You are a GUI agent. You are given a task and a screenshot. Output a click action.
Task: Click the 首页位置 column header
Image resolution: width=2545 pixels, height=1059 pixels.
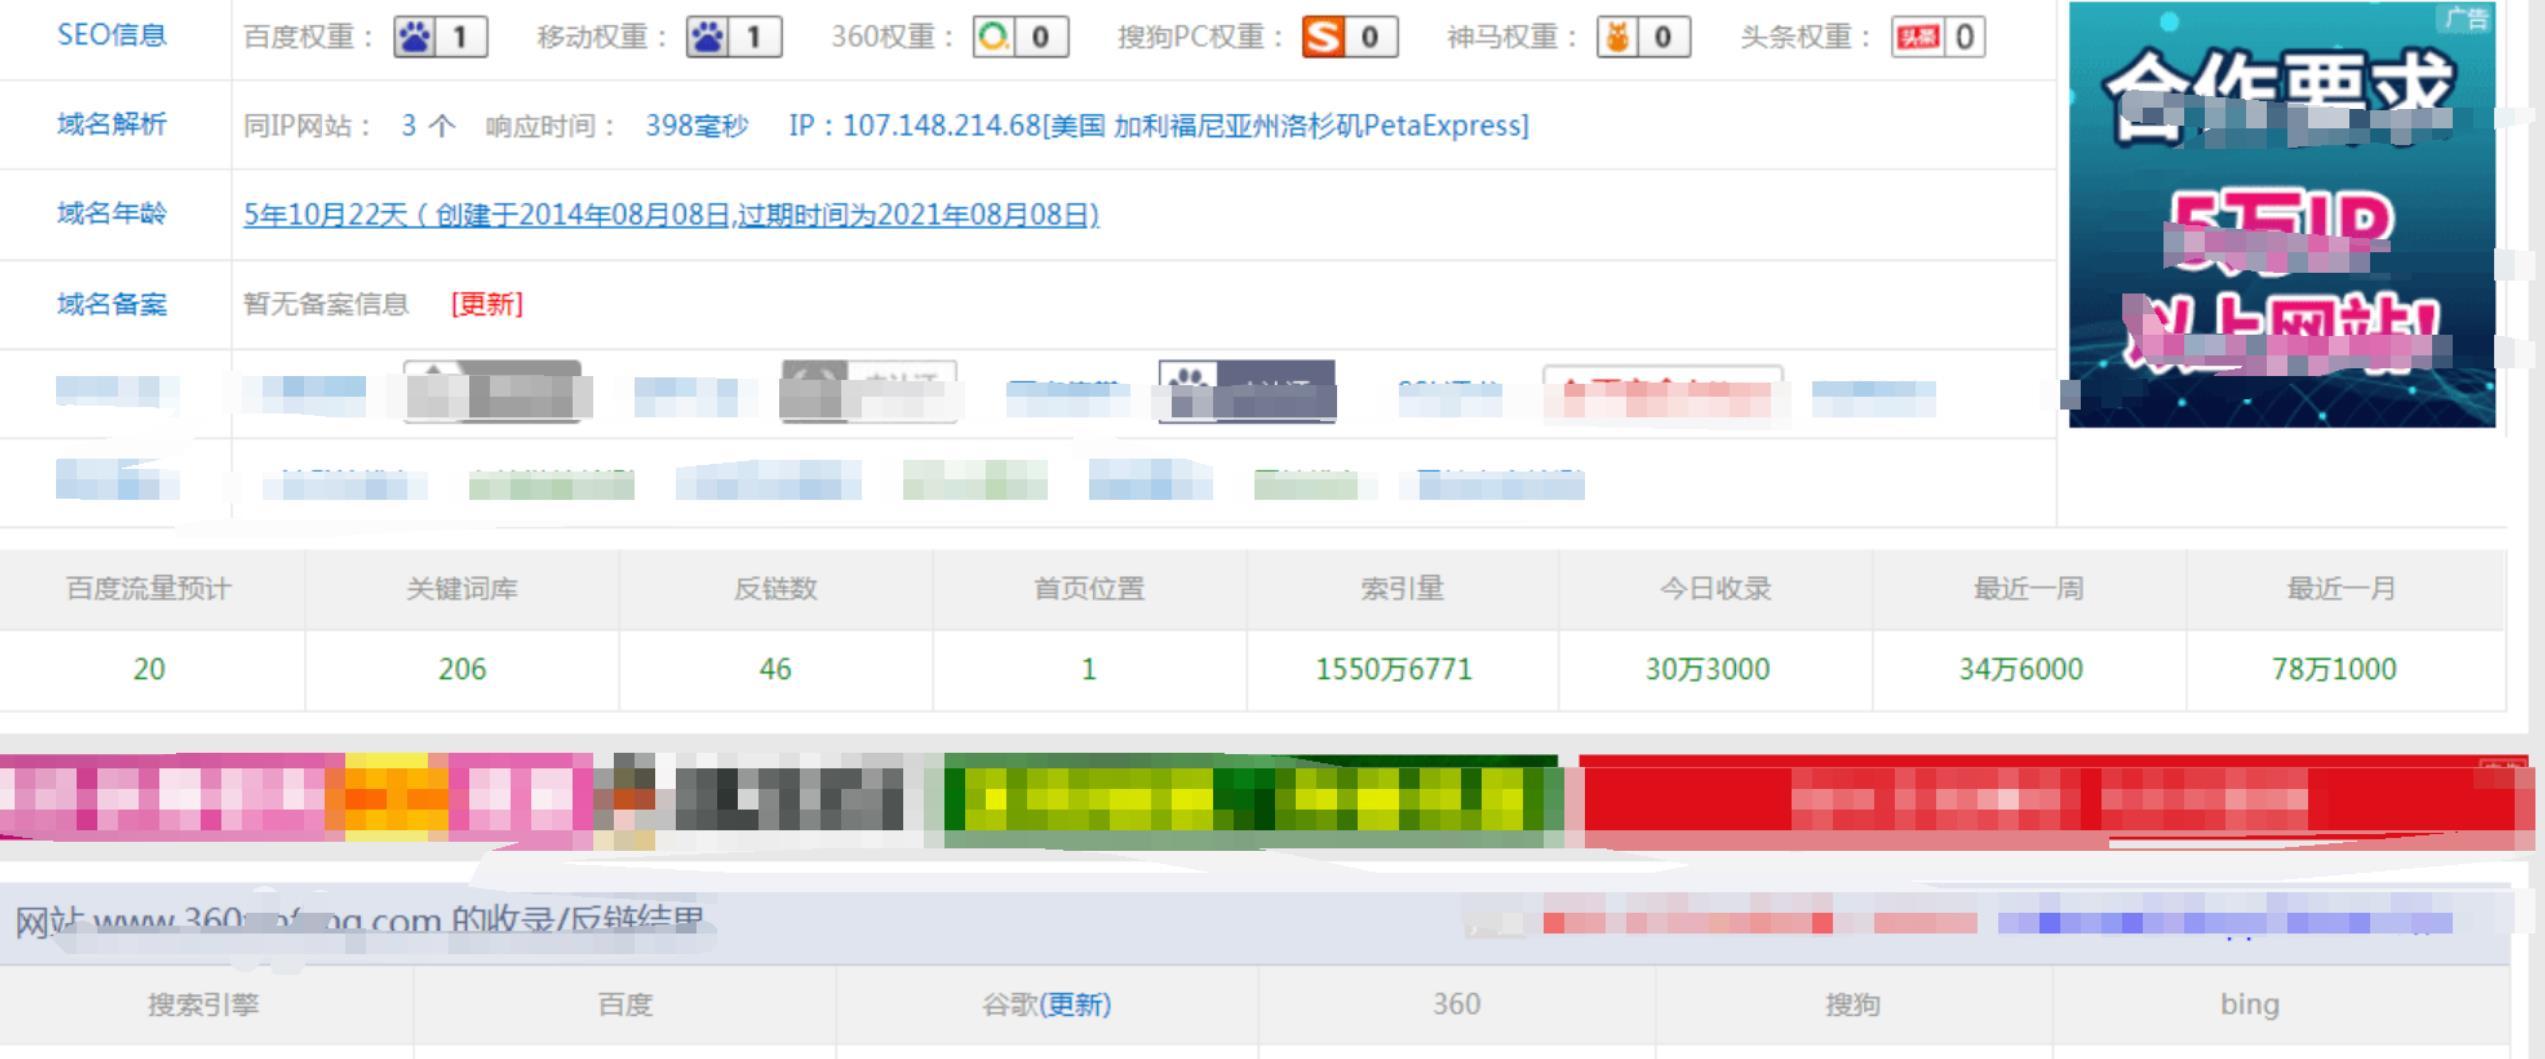point(1089,588)
